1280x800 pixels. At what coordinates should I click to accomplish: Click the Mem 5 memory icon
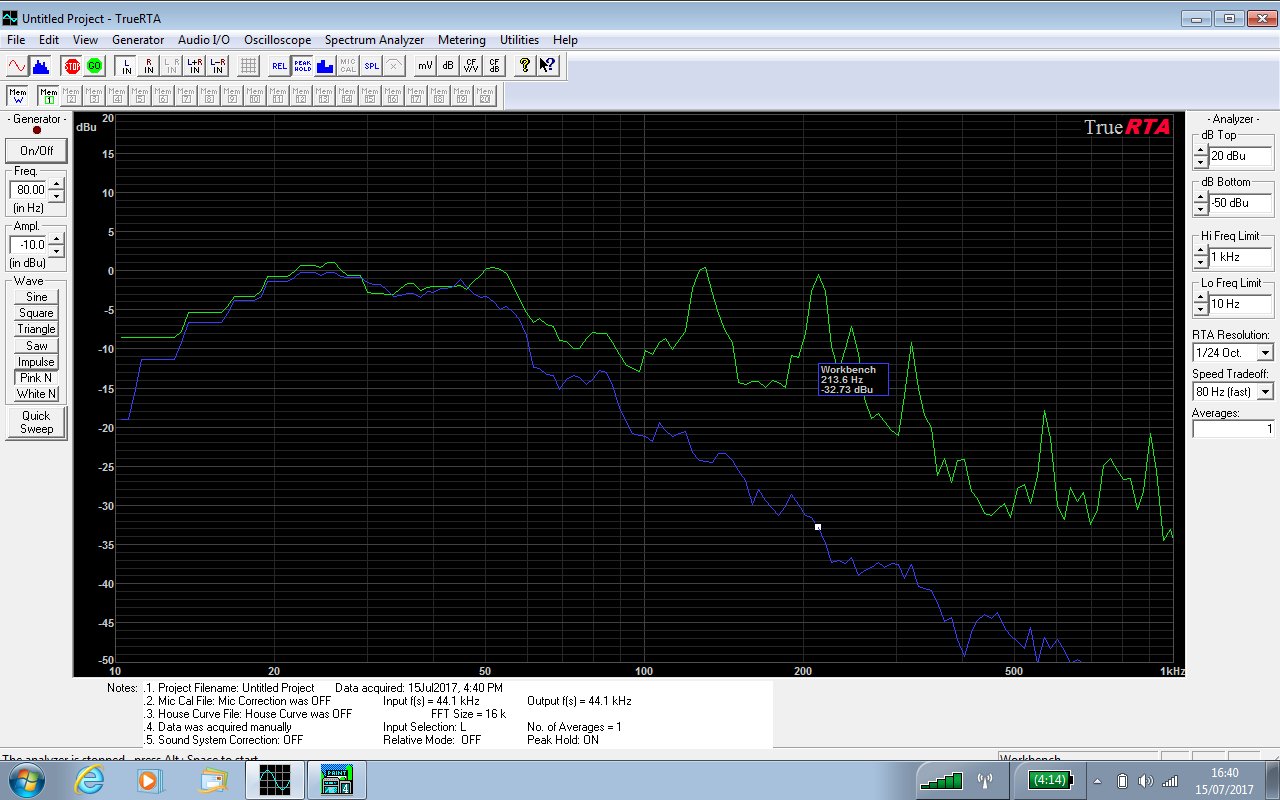[140, 96]
